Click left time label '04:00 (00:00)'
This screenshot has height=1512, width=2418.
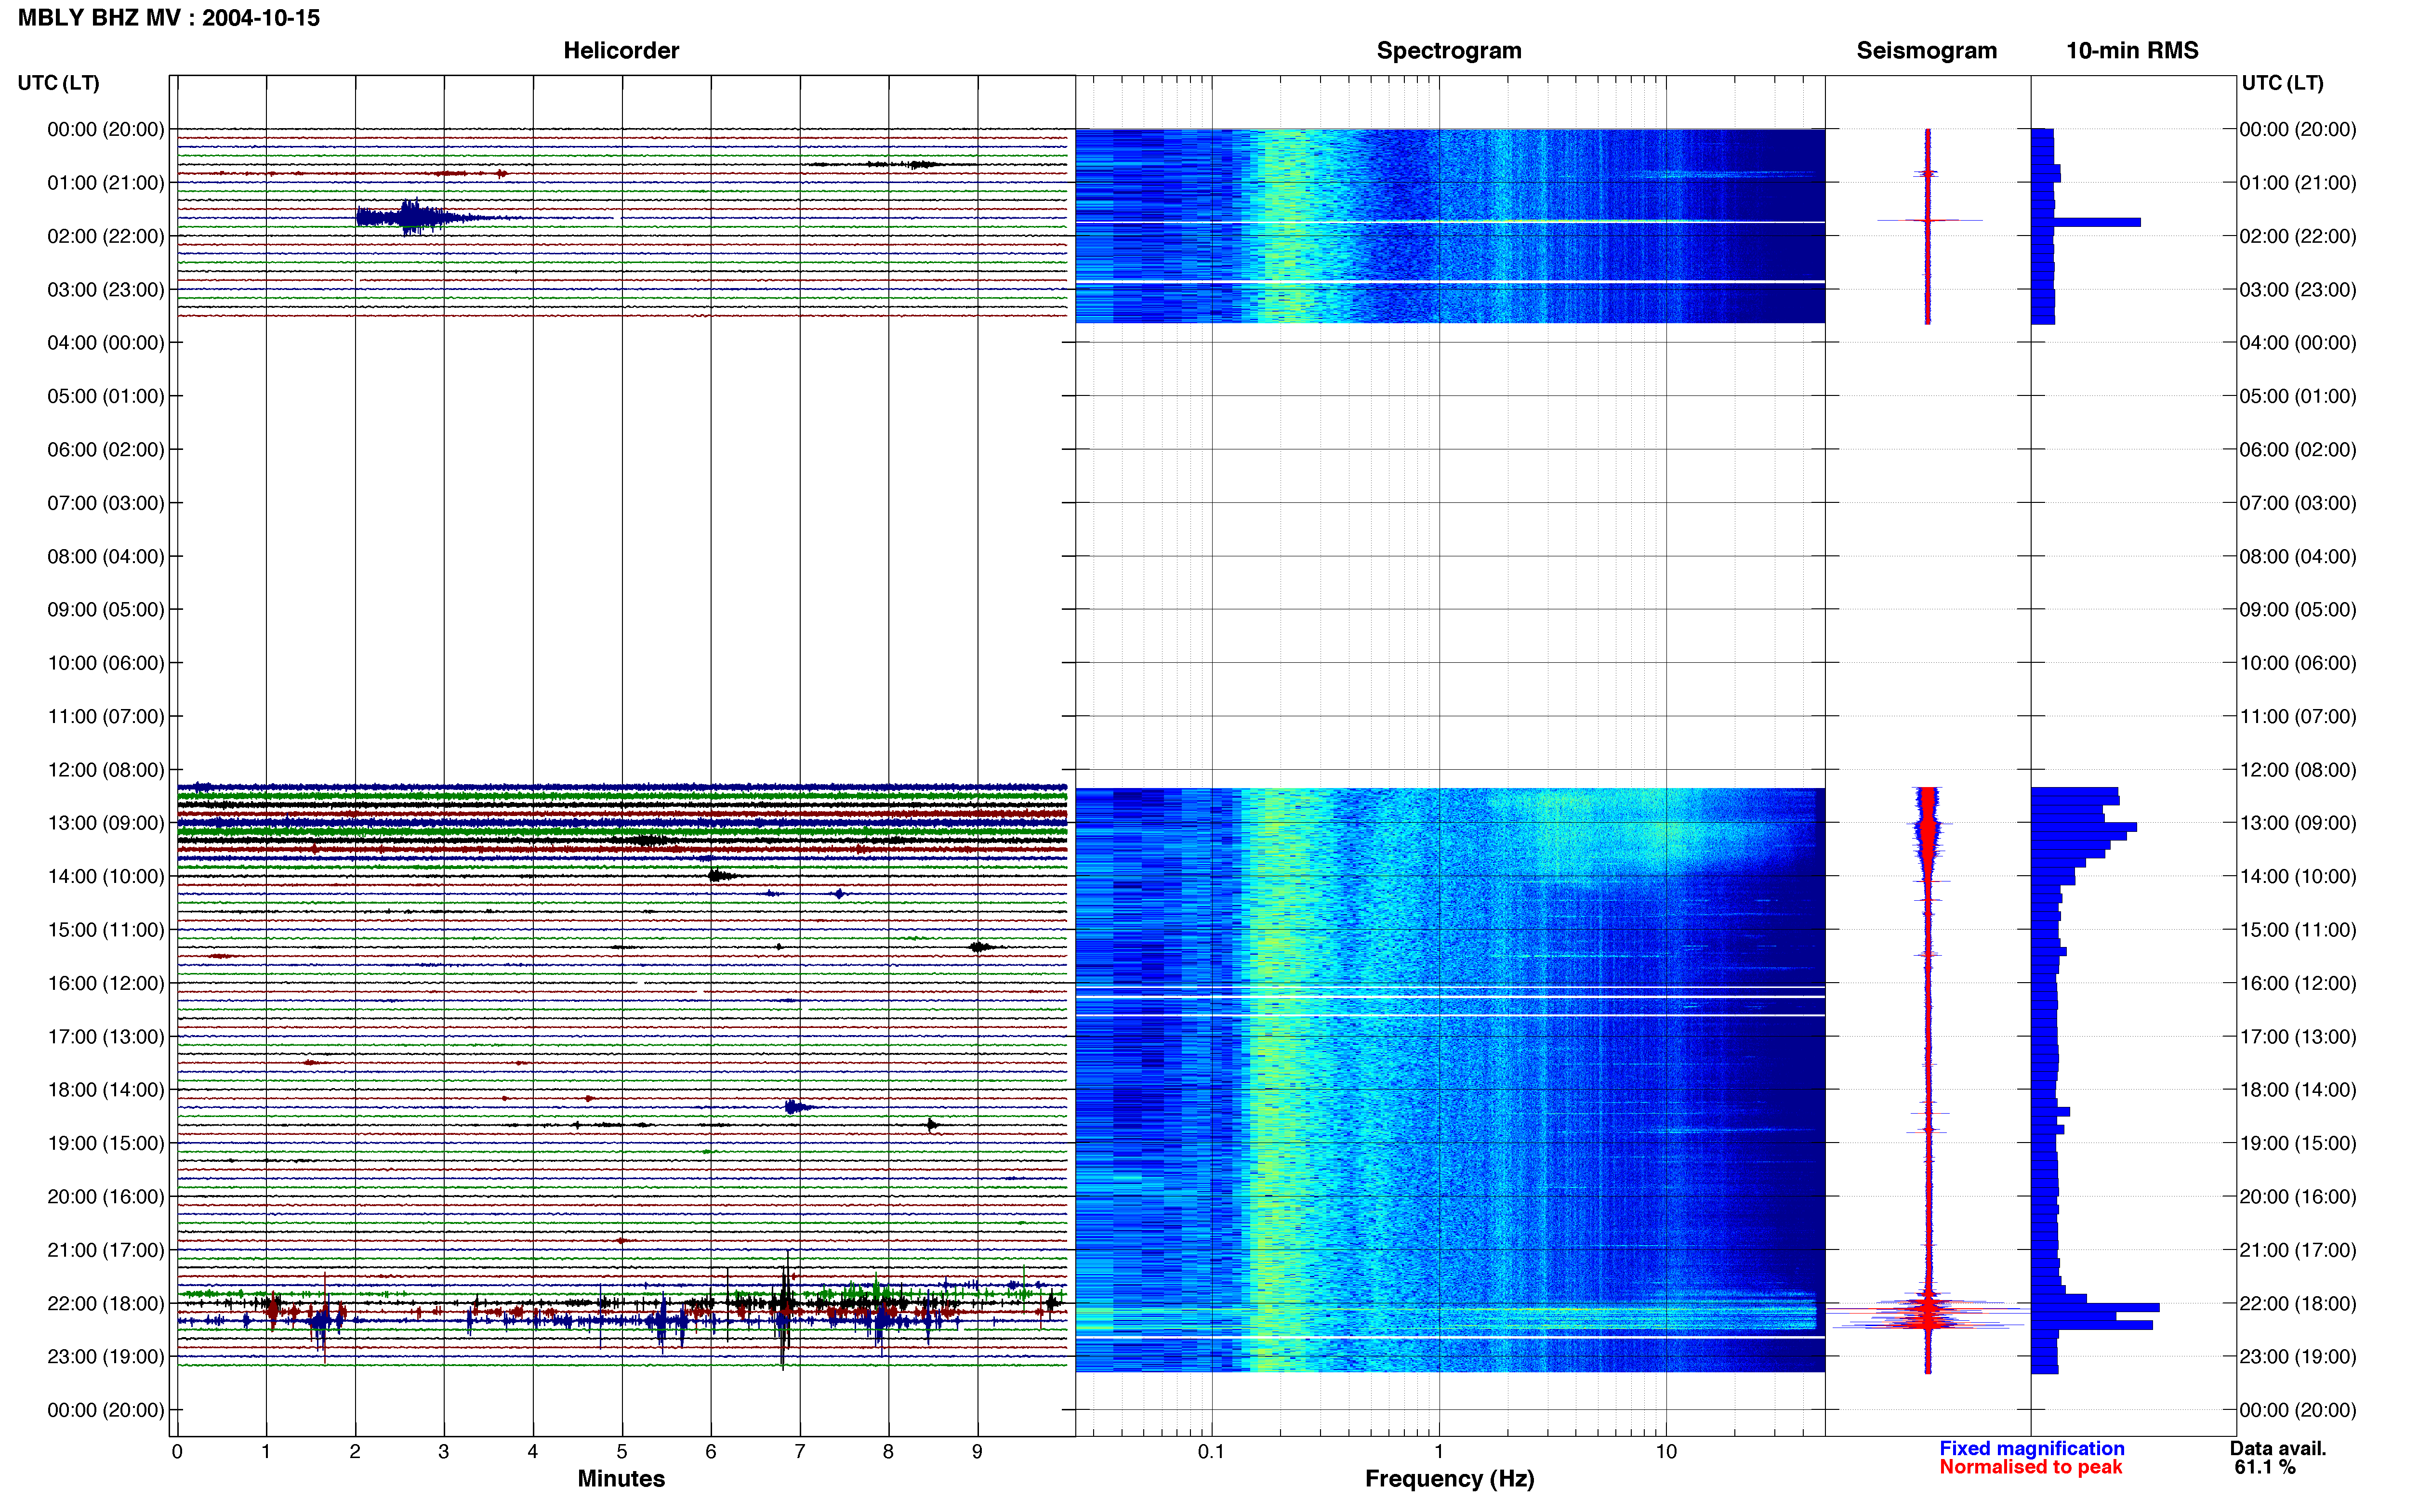pos(106,343)
